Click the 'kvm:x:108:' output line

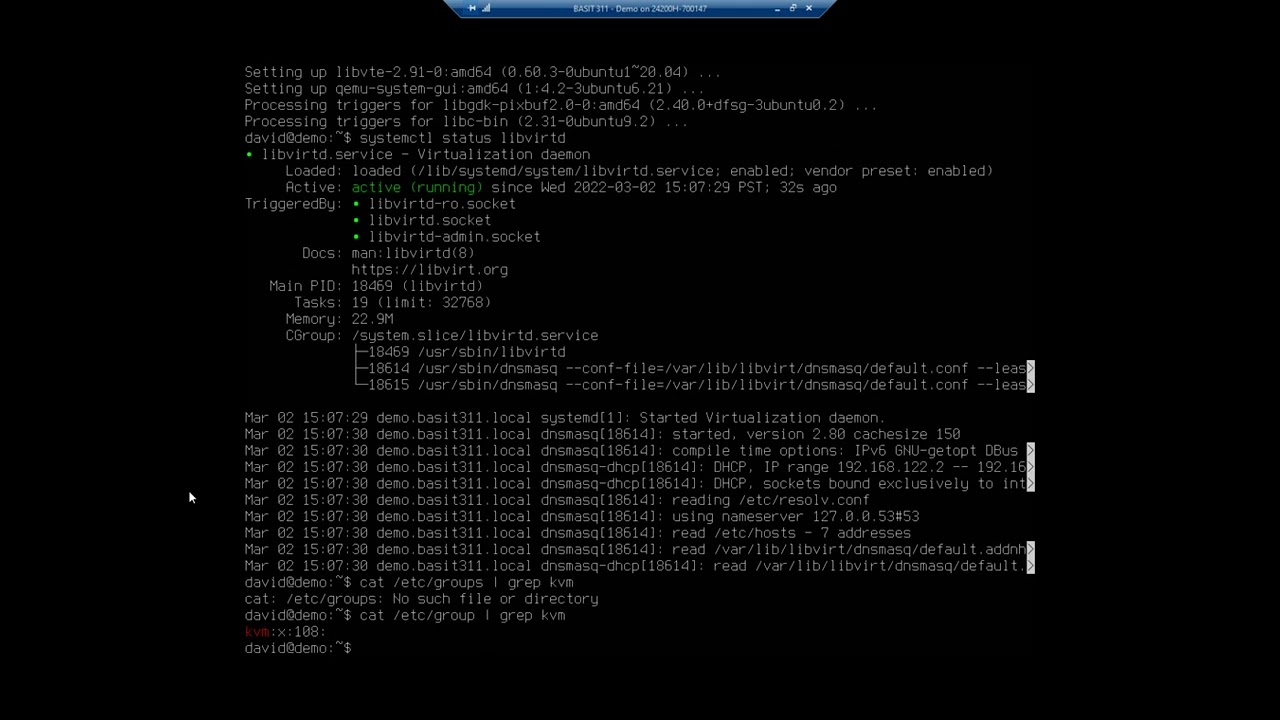(x=286, y=632)
